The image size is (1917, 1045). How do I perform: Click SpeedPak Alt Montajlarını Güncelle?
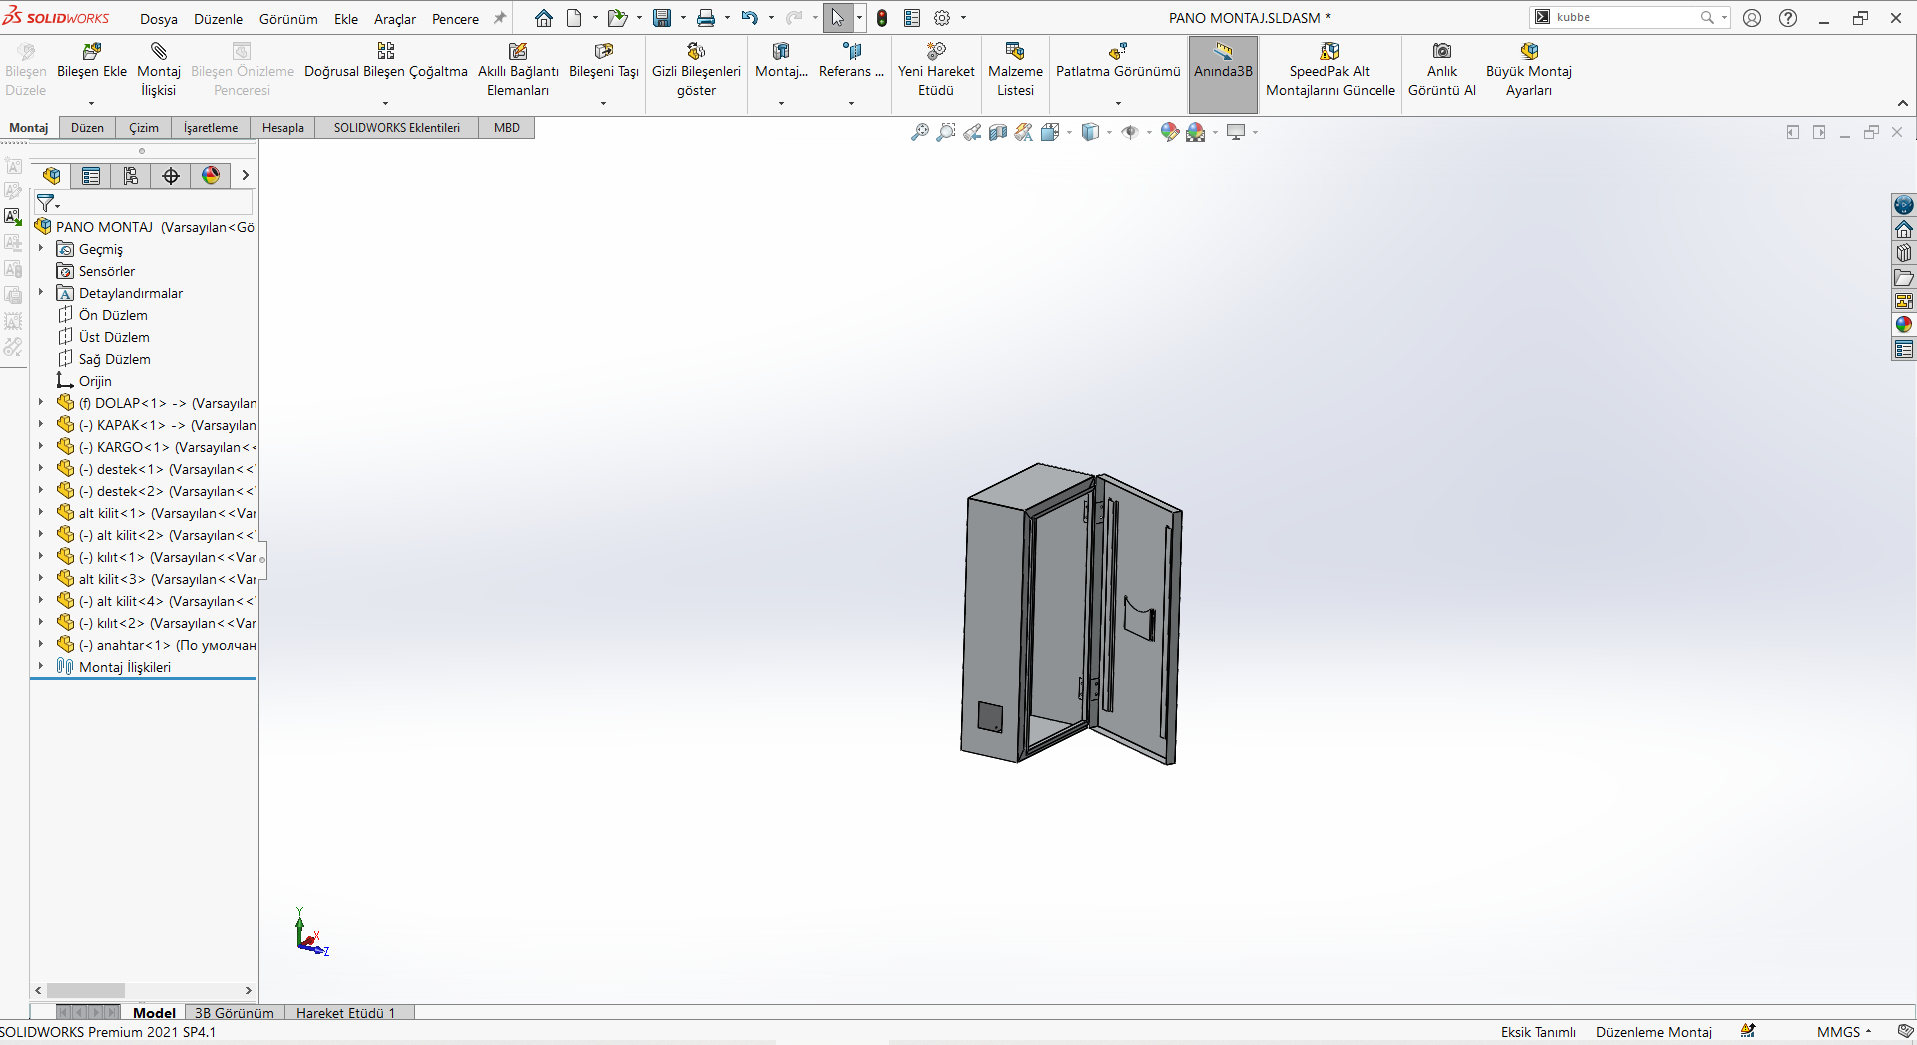click(x=1330, y=70)
